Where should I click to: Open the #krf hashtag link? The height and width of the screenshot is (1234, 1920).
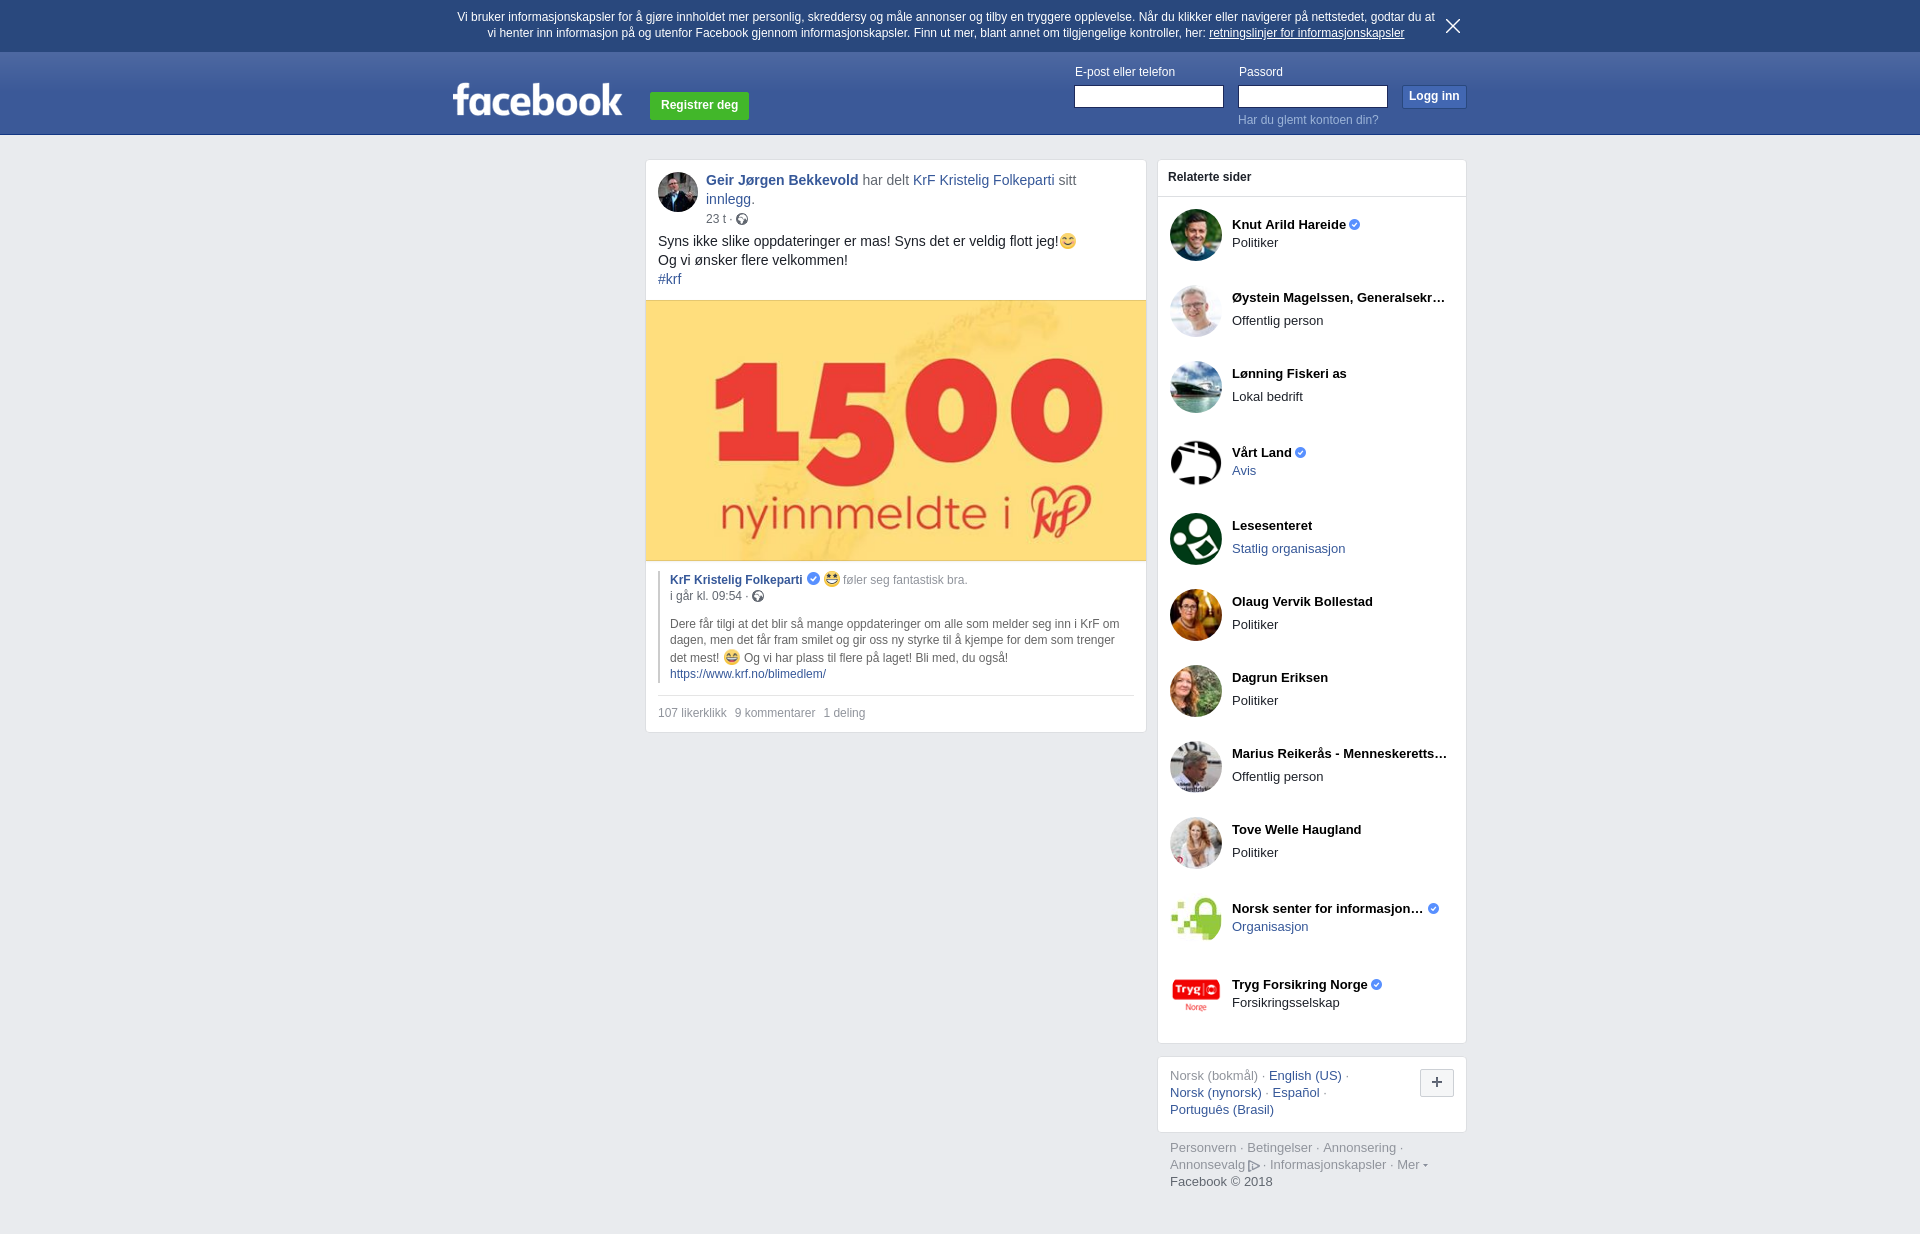[670, 279]
